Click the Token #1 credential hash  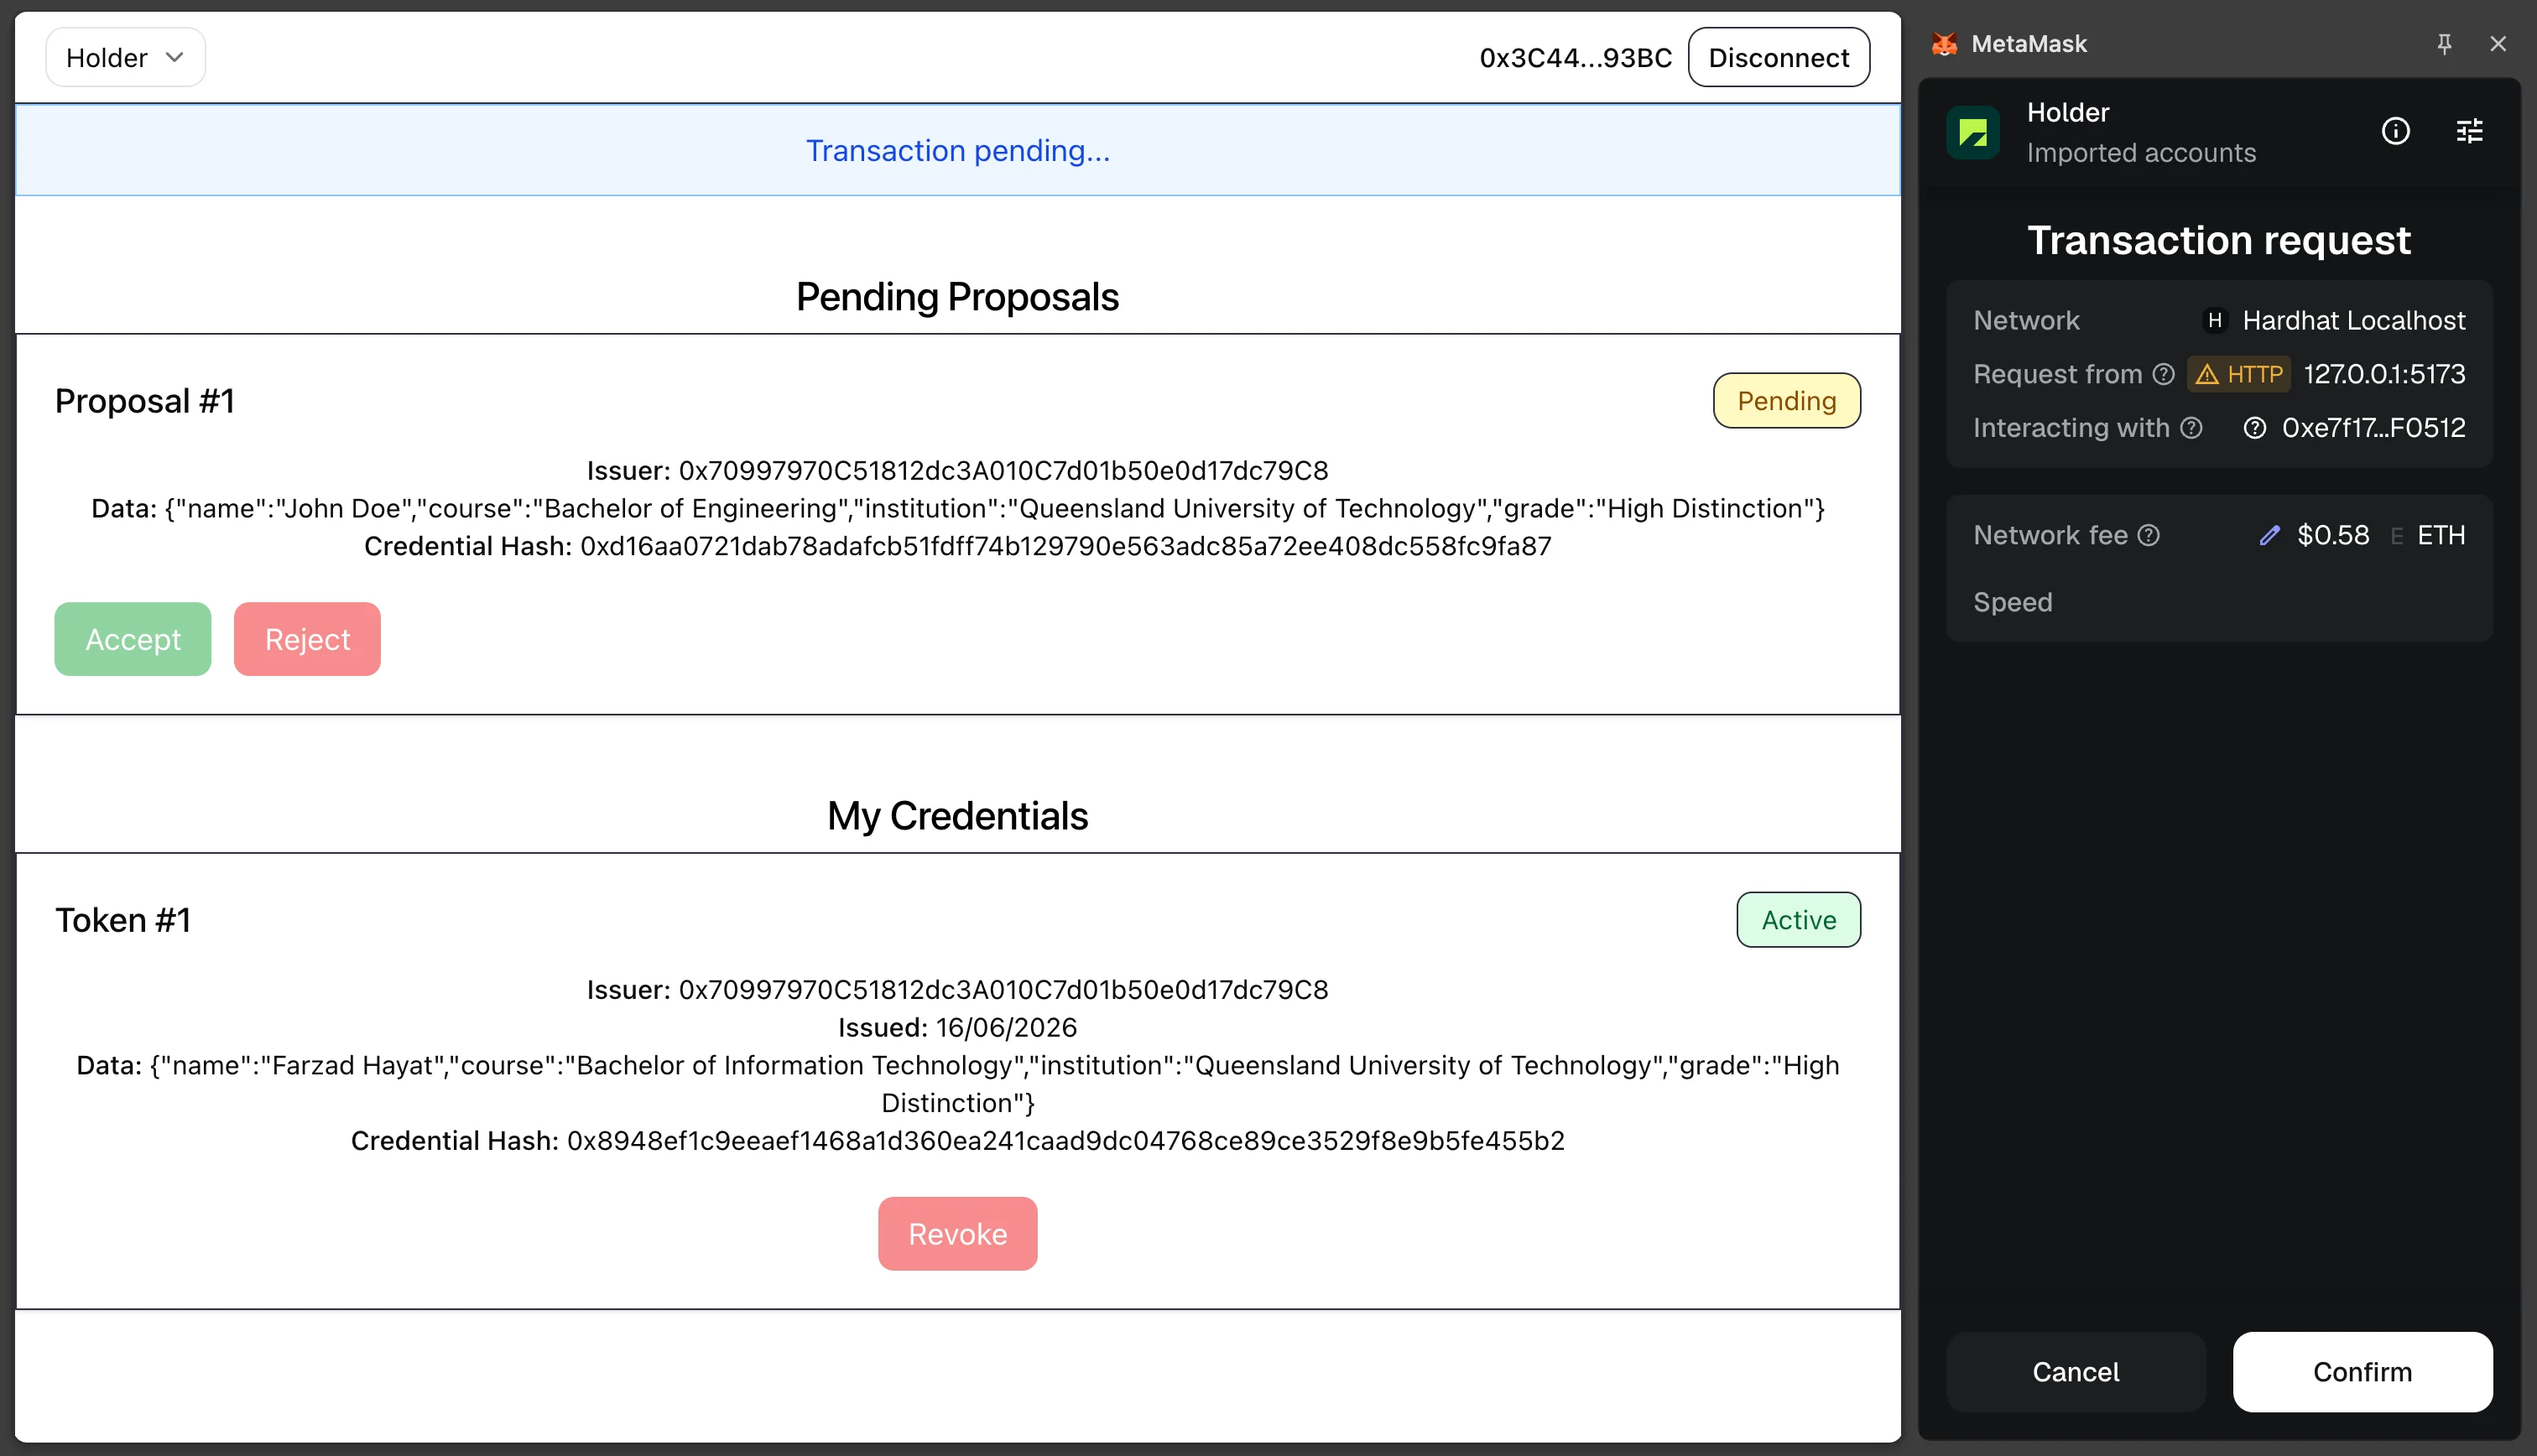(x=1066, y=1141)
